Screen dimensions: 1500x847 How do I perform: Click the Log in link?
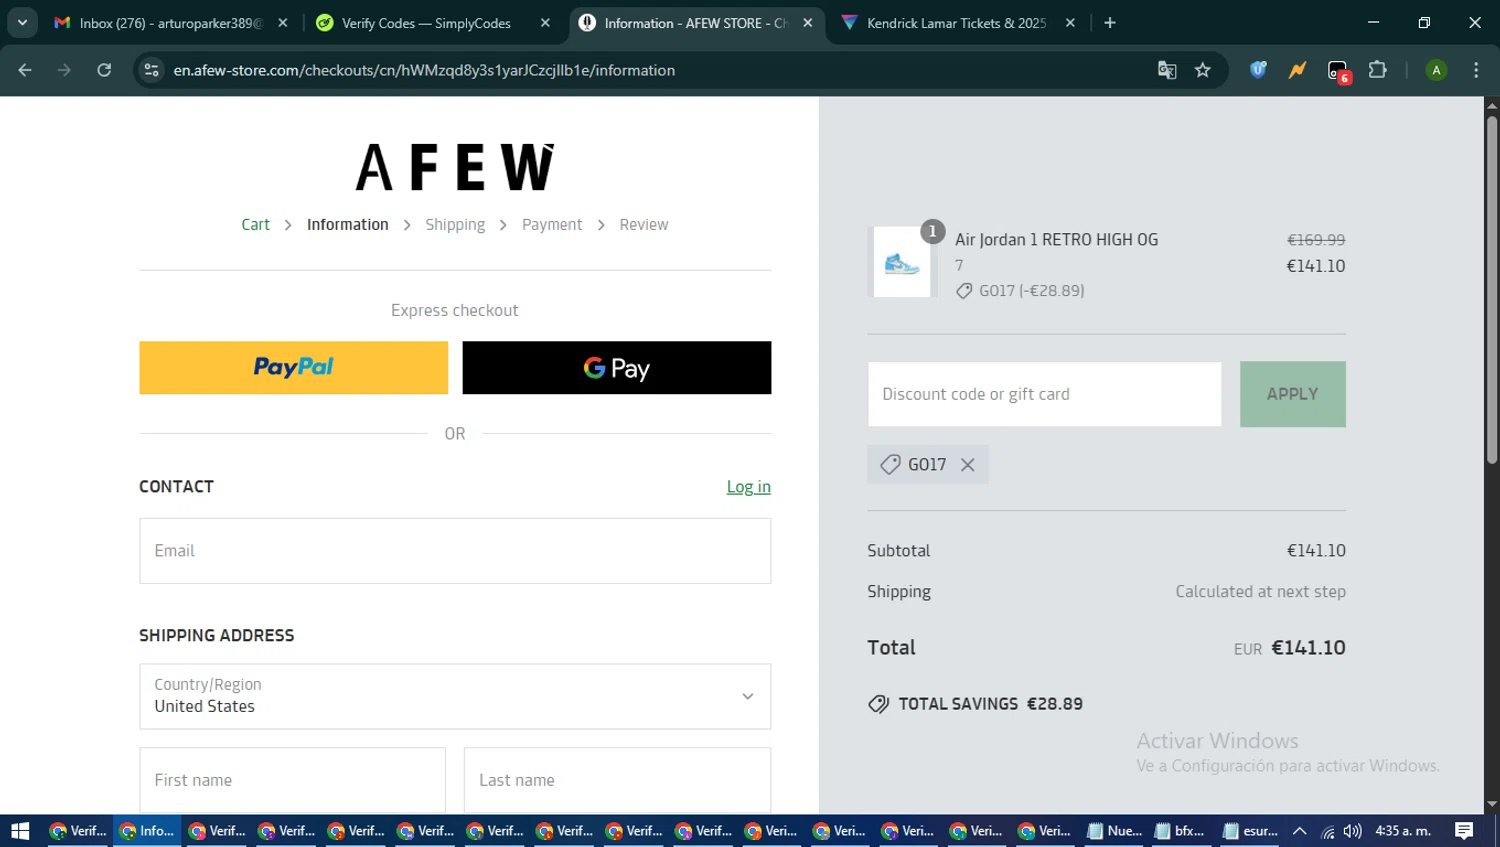point(748,487)
